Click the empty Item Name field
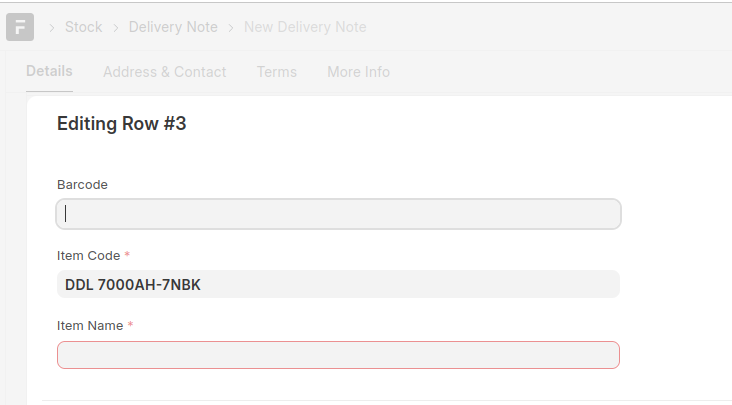Image resolution: width=732 pixels, height=405 pixels. pyautogui.click(x=338, y=355)
